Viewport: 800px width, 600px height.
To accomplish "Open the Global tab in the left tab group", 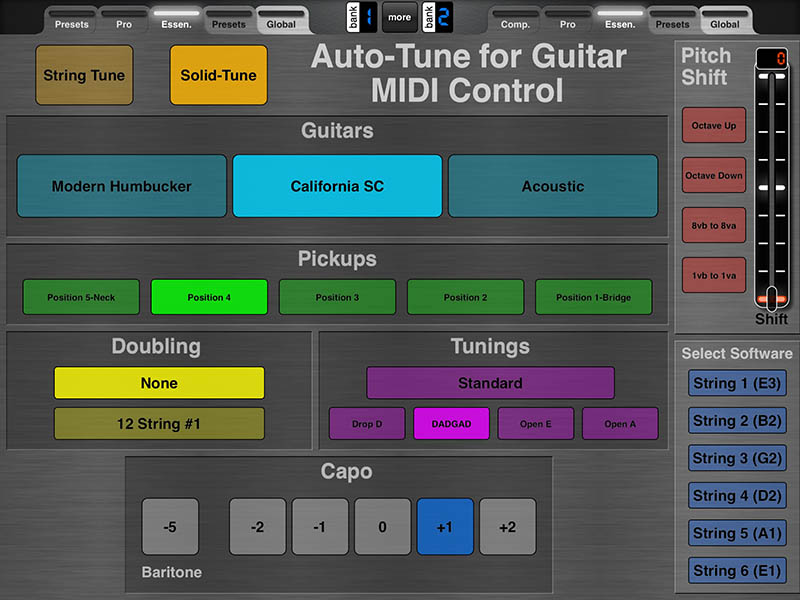I will pos(281,20).
